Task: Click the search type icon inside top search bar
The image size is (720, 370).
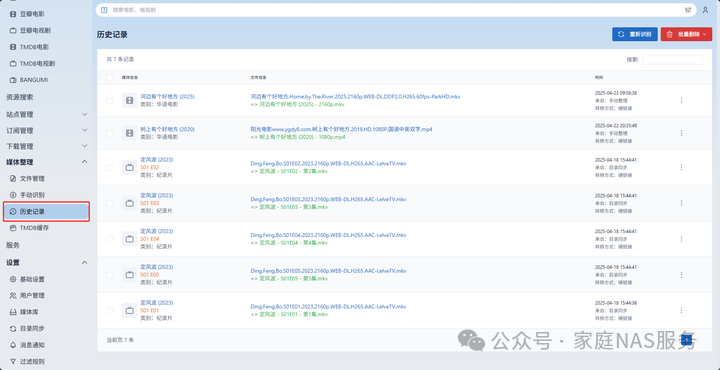Action: coord(104,10)
